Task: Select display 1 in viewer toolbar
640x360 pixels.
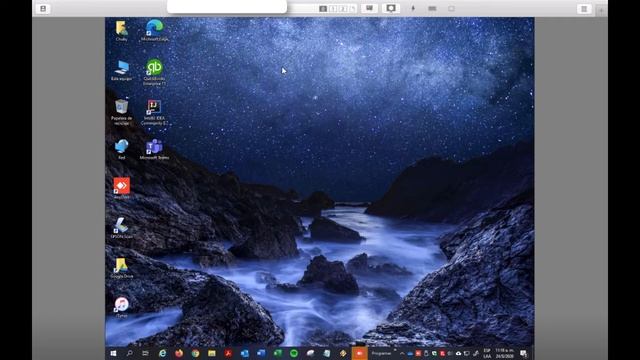Action: click(333, 9)
